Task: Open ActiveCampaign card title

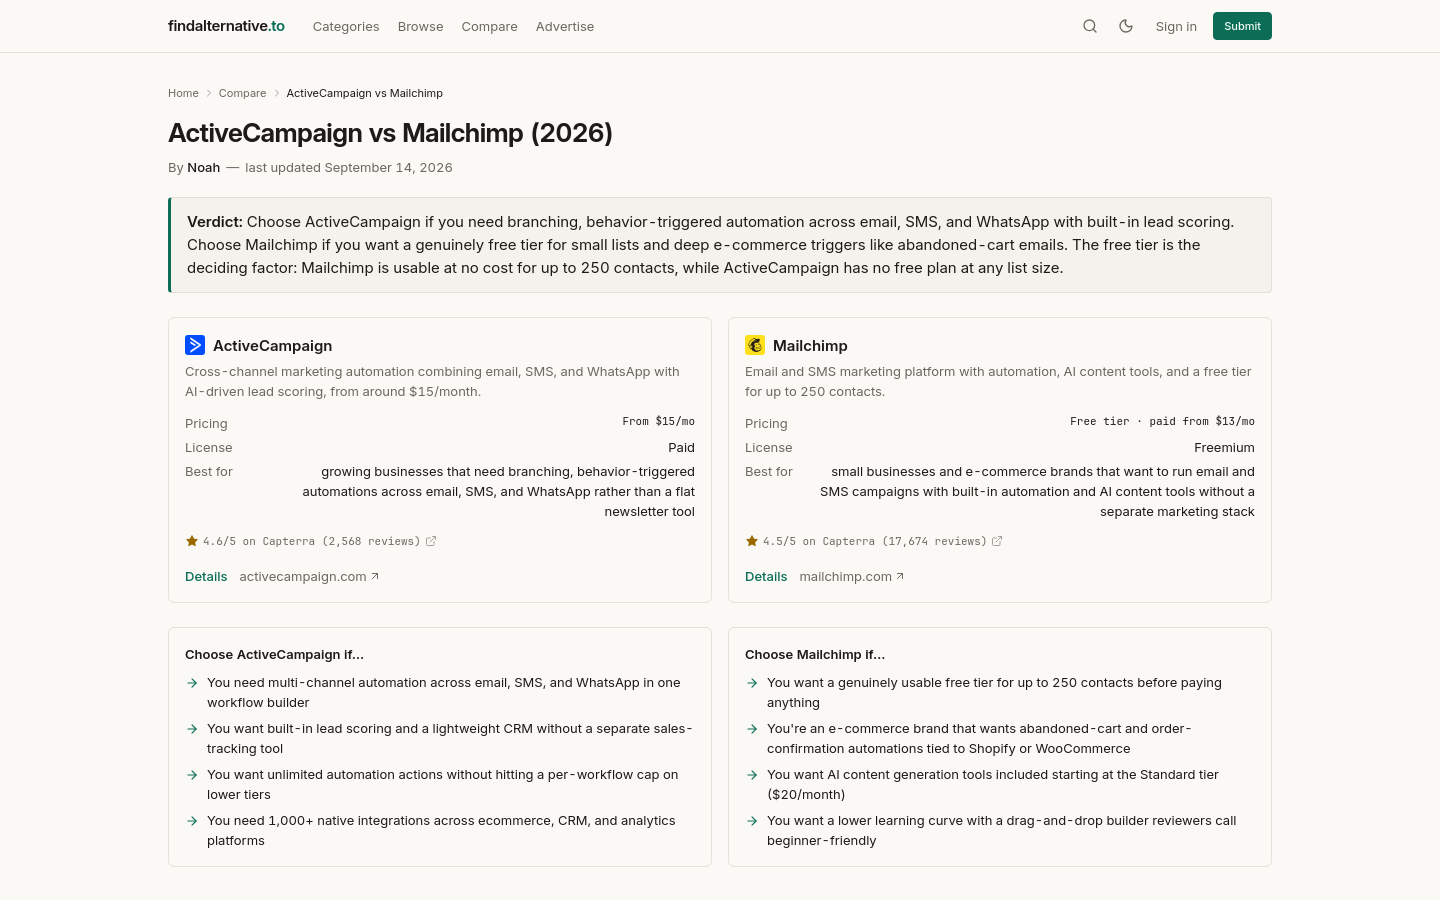Action: coord(272,346)
